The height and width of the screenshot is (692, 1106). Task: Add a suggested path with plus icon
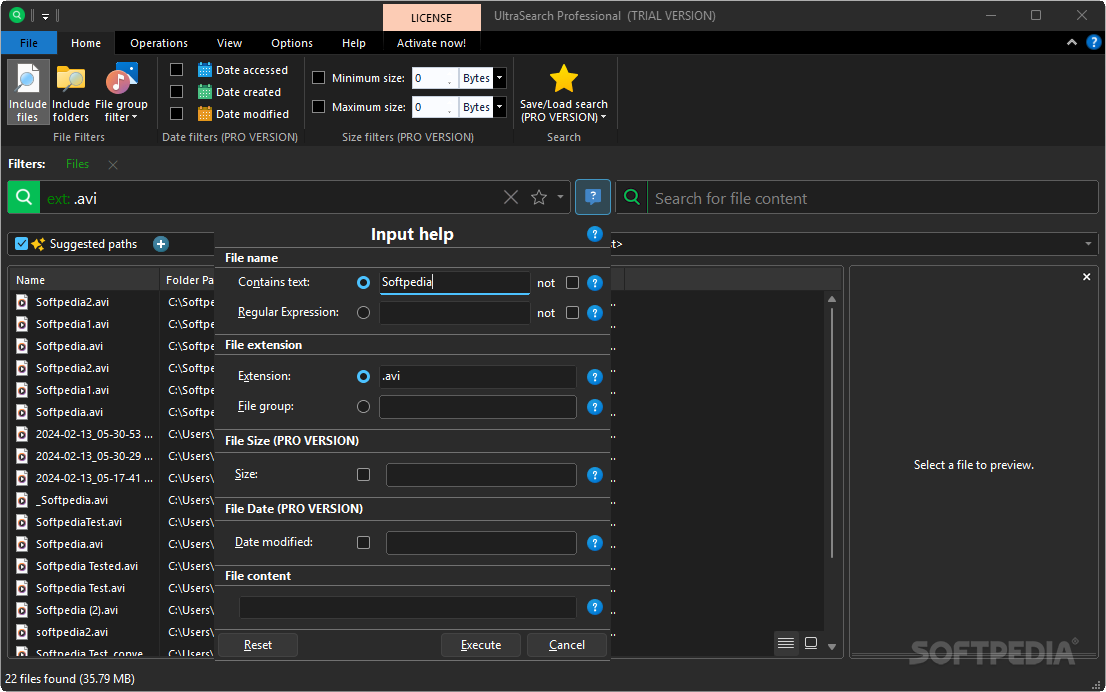(161, 244)
